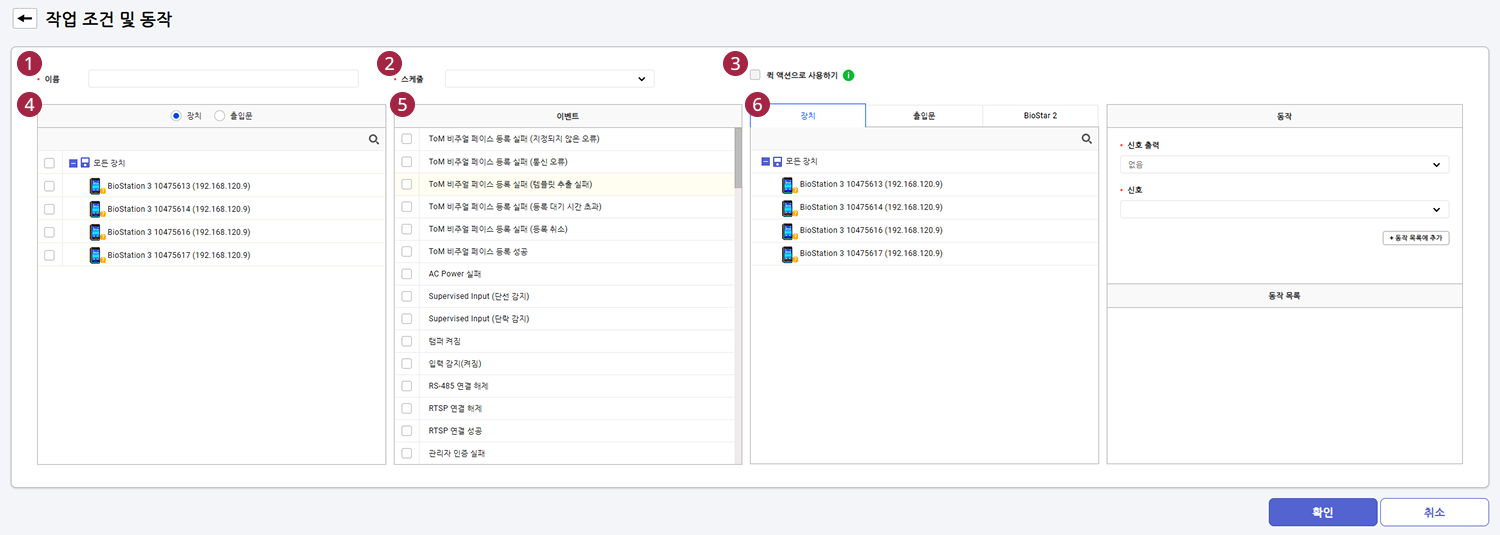Image resolution: width=1500 pixels, height=535 pixels.
Task: Click the name input field
Action: coord(223,79)
